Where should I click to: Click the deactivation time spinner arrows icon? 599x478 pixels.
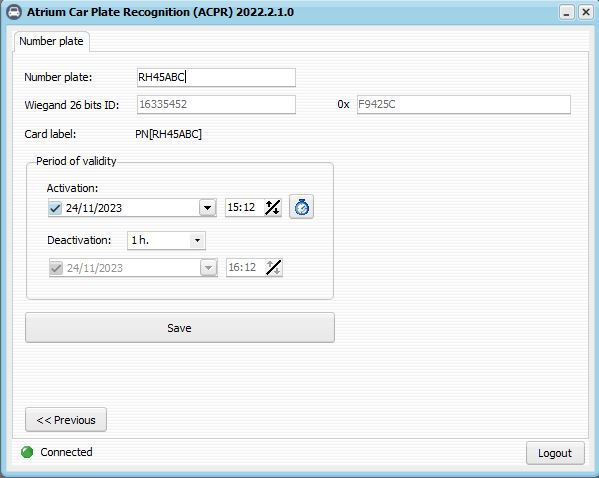pos(274,267)
